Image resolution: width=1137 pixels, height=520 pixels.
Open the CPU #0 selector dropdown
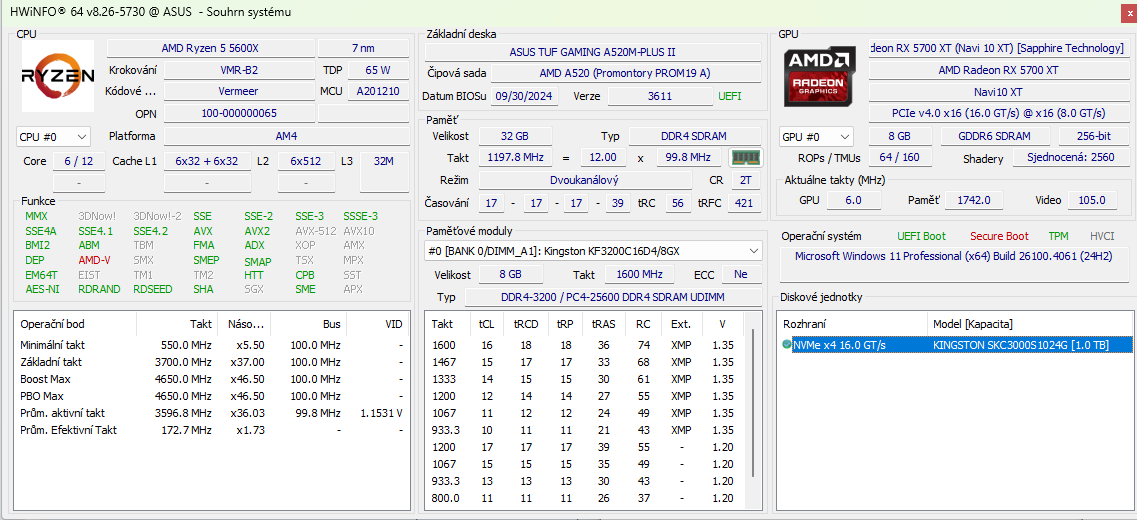click(54, 136)
